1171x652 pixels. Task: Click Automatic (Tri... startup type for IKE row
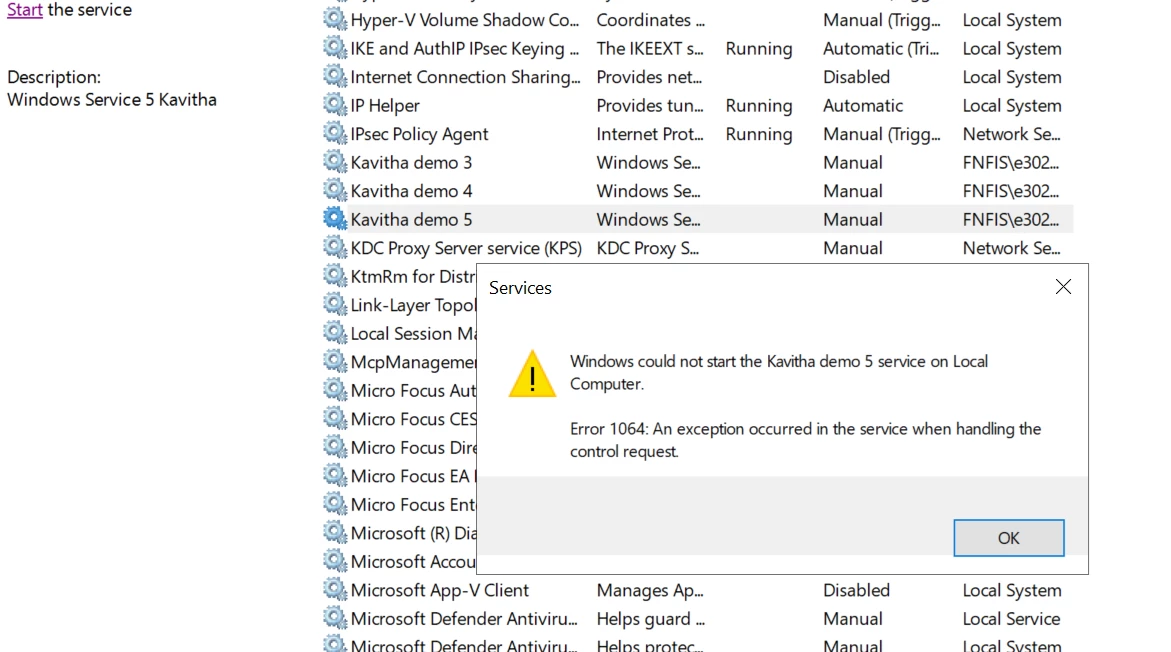880,49
